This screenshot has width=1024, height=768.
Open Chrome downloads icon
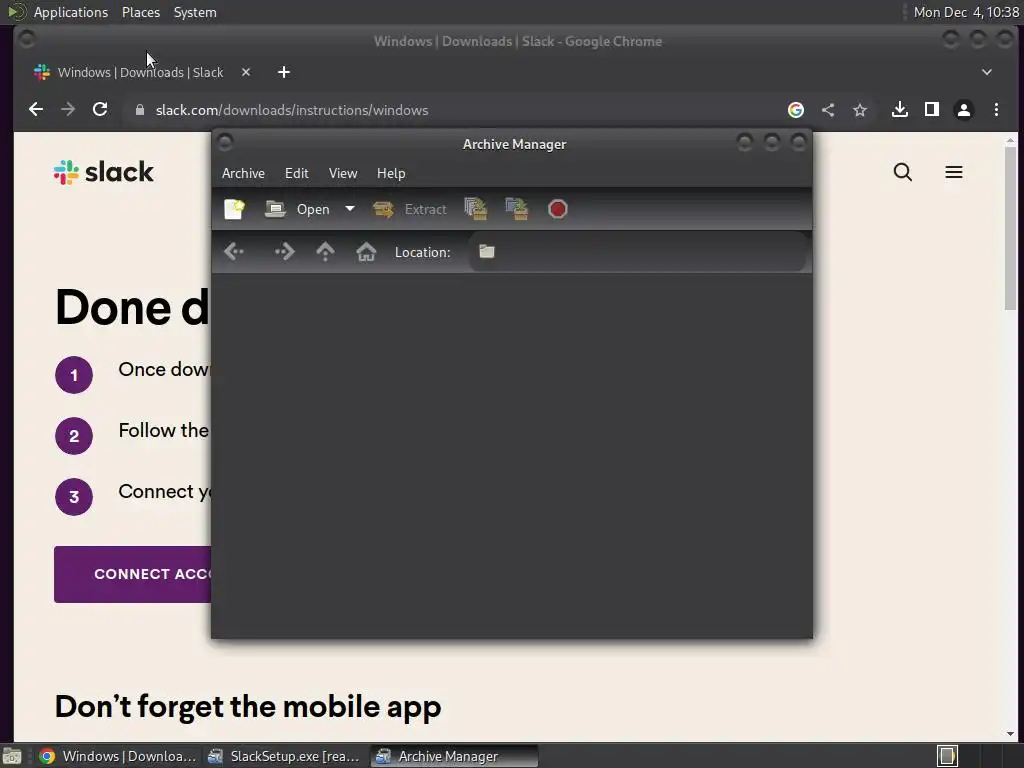click(x=900, y=110)
